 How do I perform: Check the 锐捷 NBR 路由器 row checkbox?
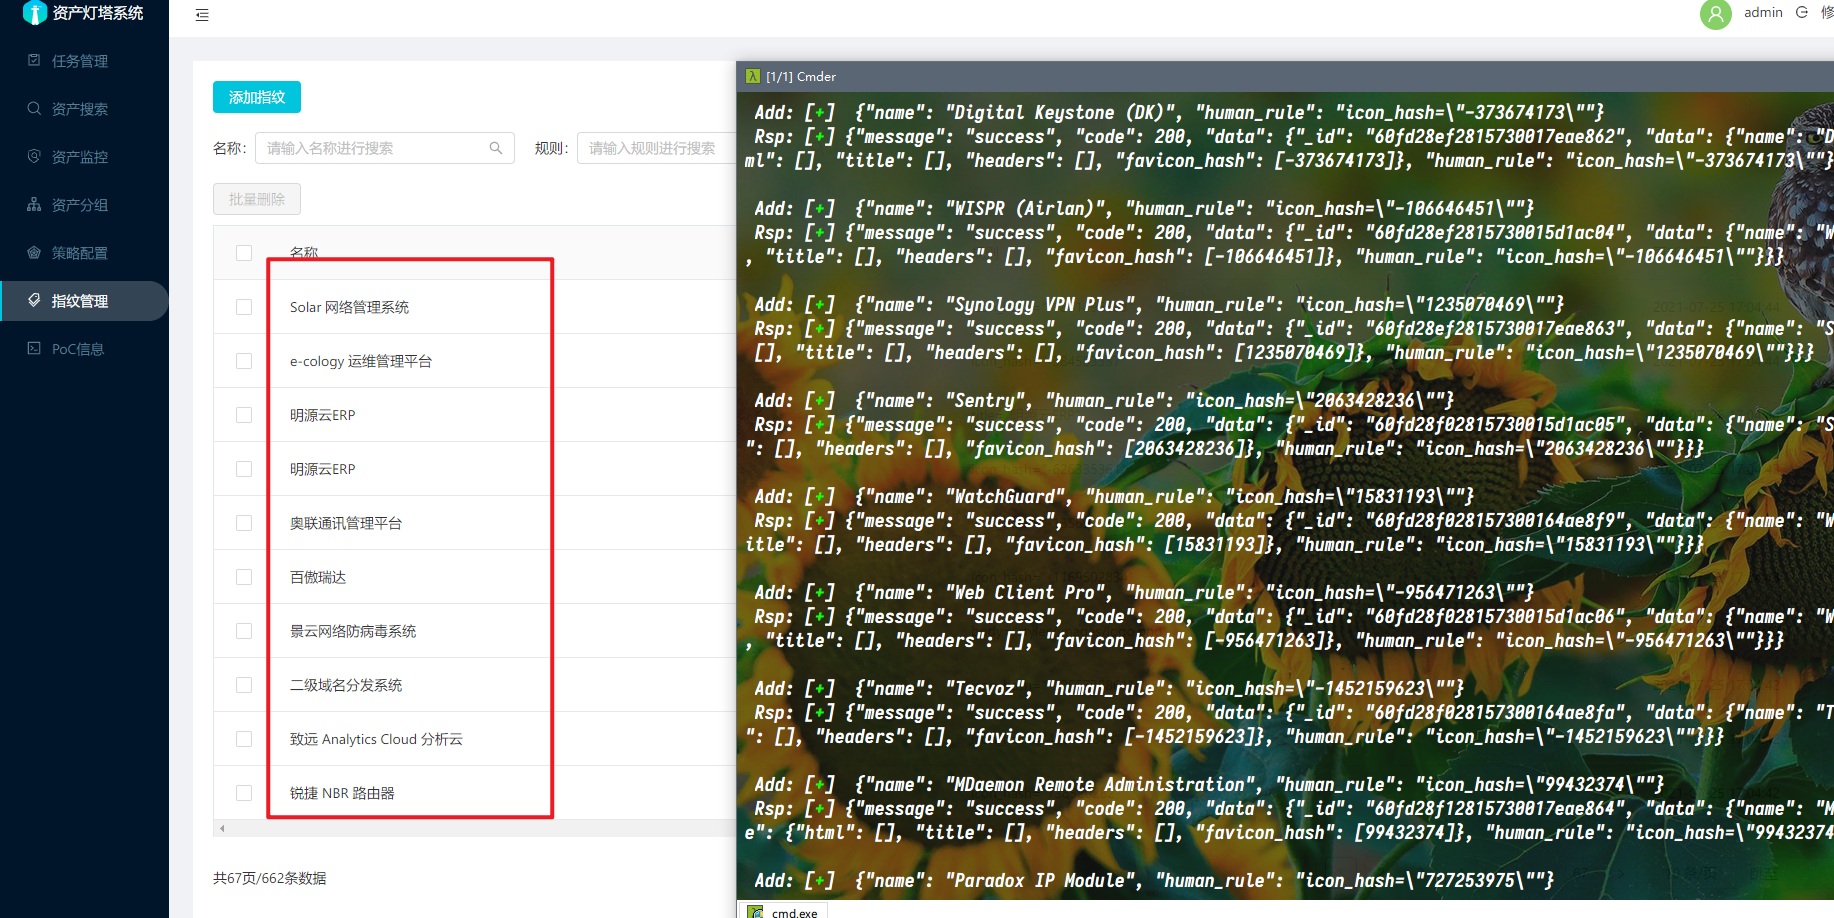coord(244,793)
